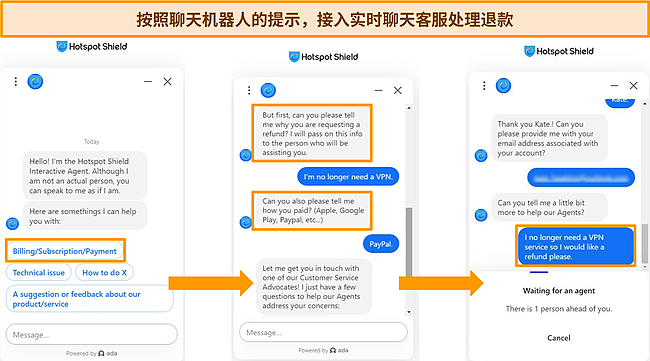Image resolution: width=650 pixels, height=361 pixels.
Task: Click the bot avatar in middle chat header
Action: (x=268, y=90)
